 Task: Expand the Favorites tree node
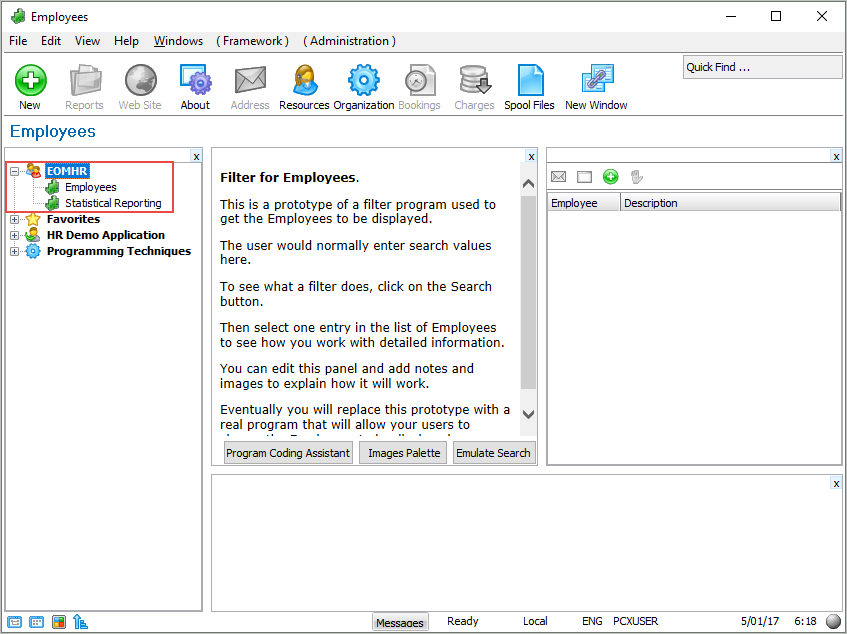[15, 219]
